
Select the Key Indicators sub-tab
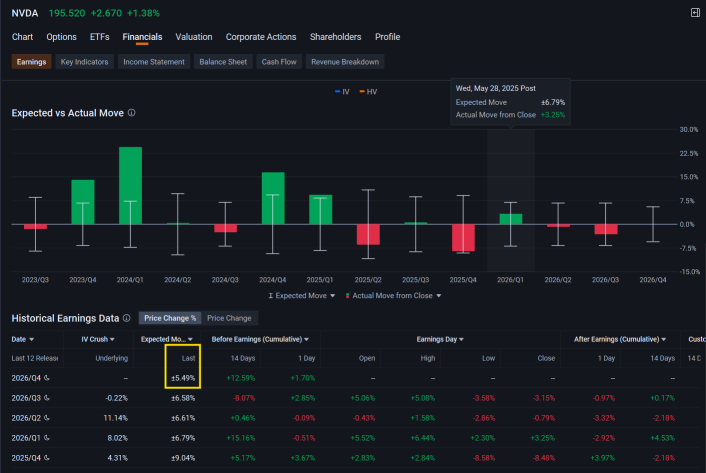tap(84, 62)
